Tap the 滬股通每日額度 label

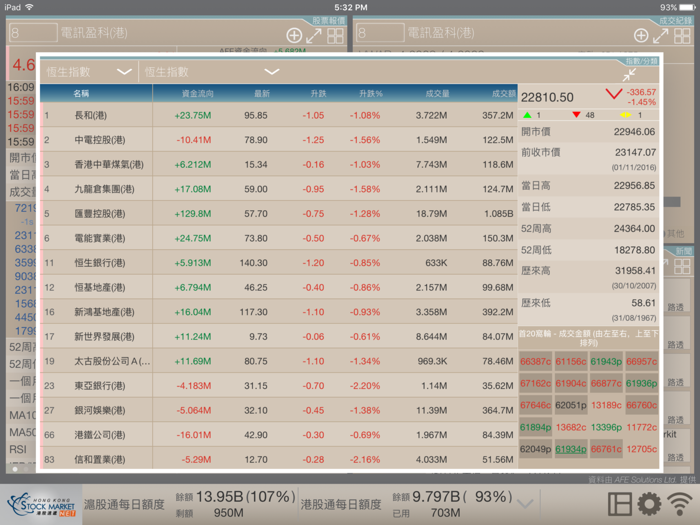[x=124, y=504]
